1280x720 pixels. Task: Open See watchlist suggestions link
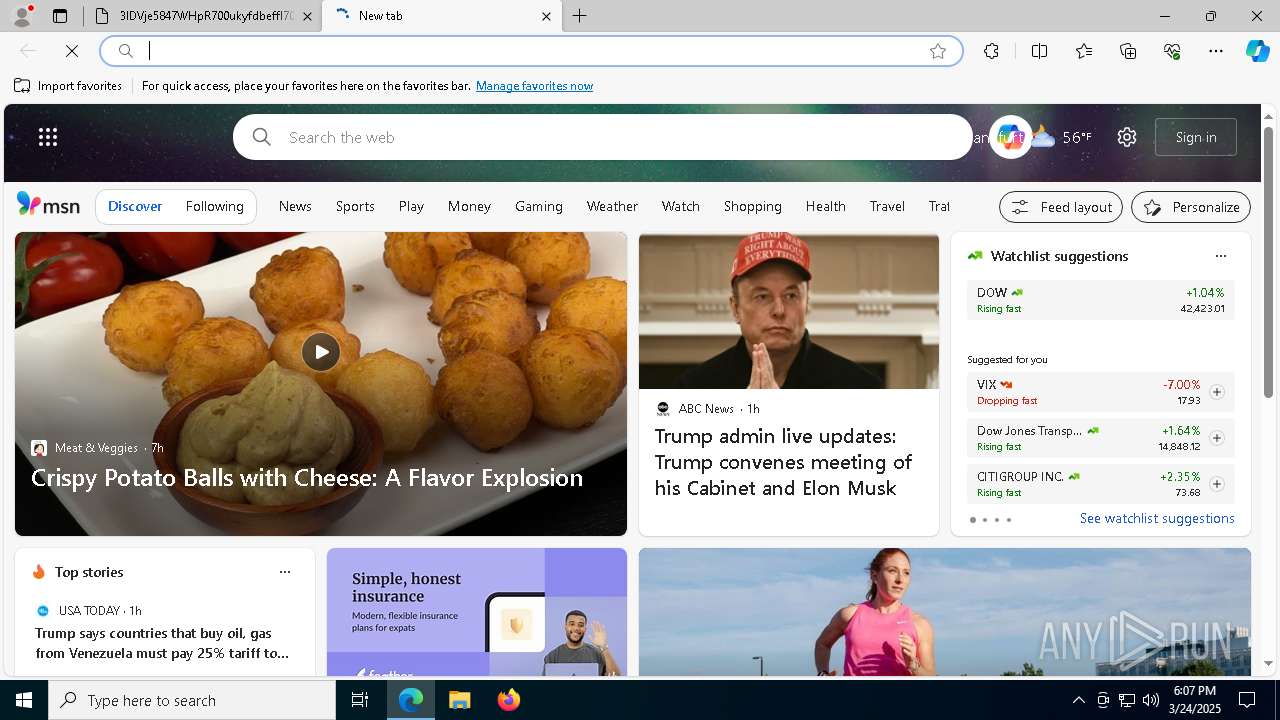(x=1157, y=518)
